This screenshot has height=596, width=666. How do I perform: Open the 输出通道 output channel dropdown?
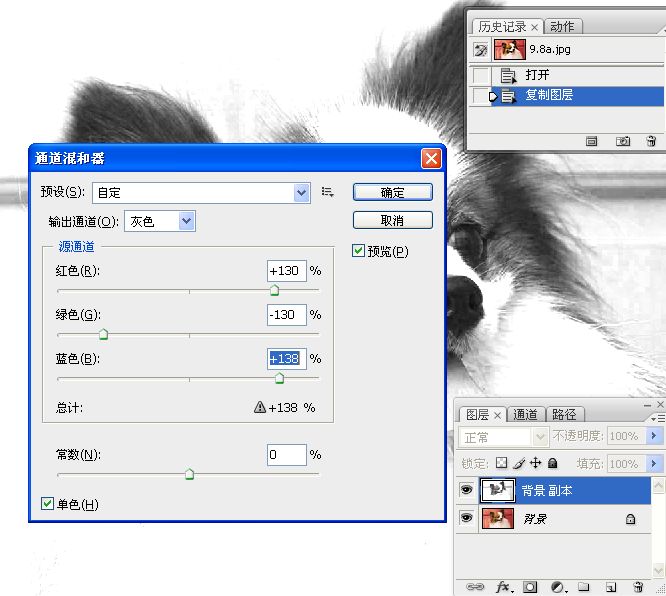tap(186, 222)
